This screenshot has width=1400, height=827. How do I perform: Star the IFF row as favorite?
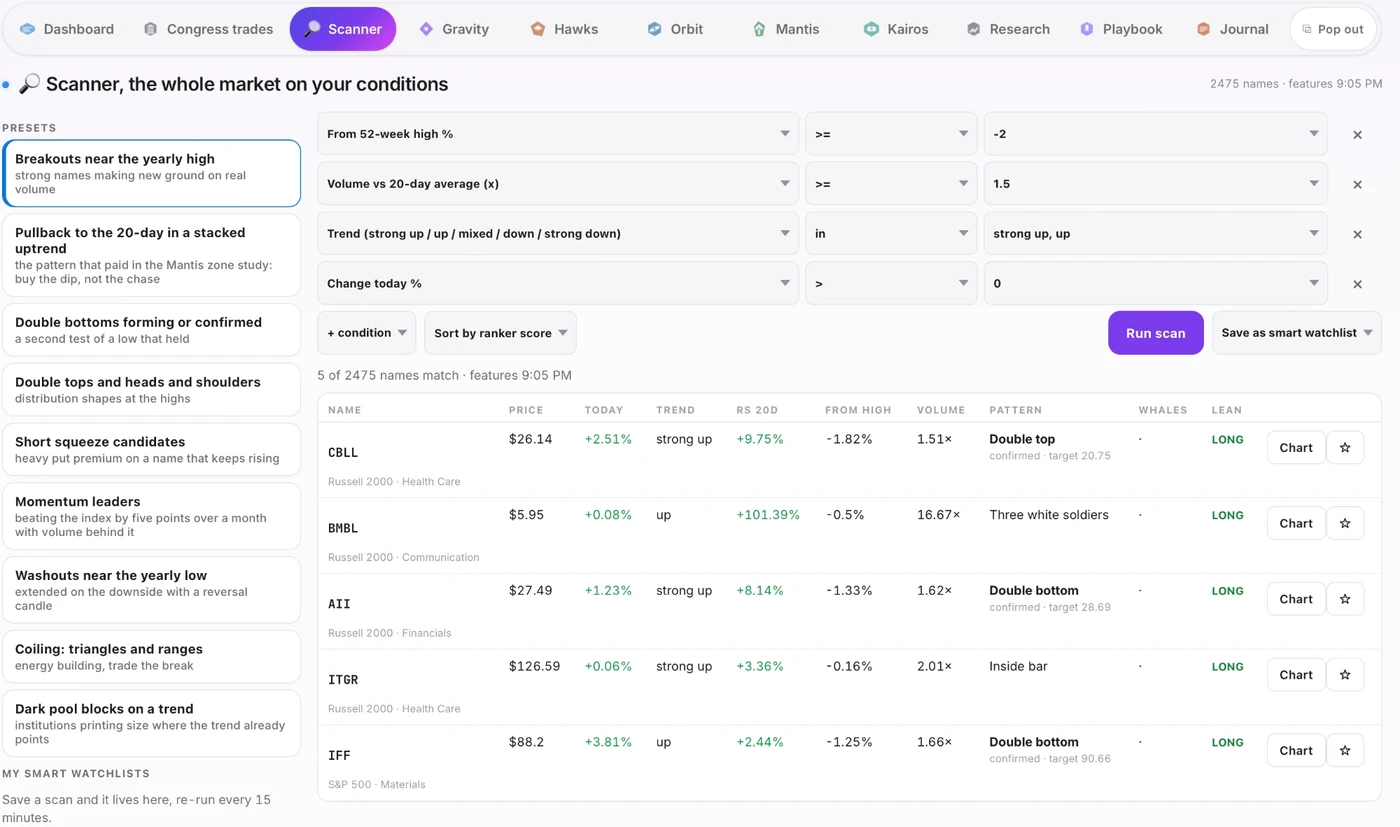click(1345, 750)
